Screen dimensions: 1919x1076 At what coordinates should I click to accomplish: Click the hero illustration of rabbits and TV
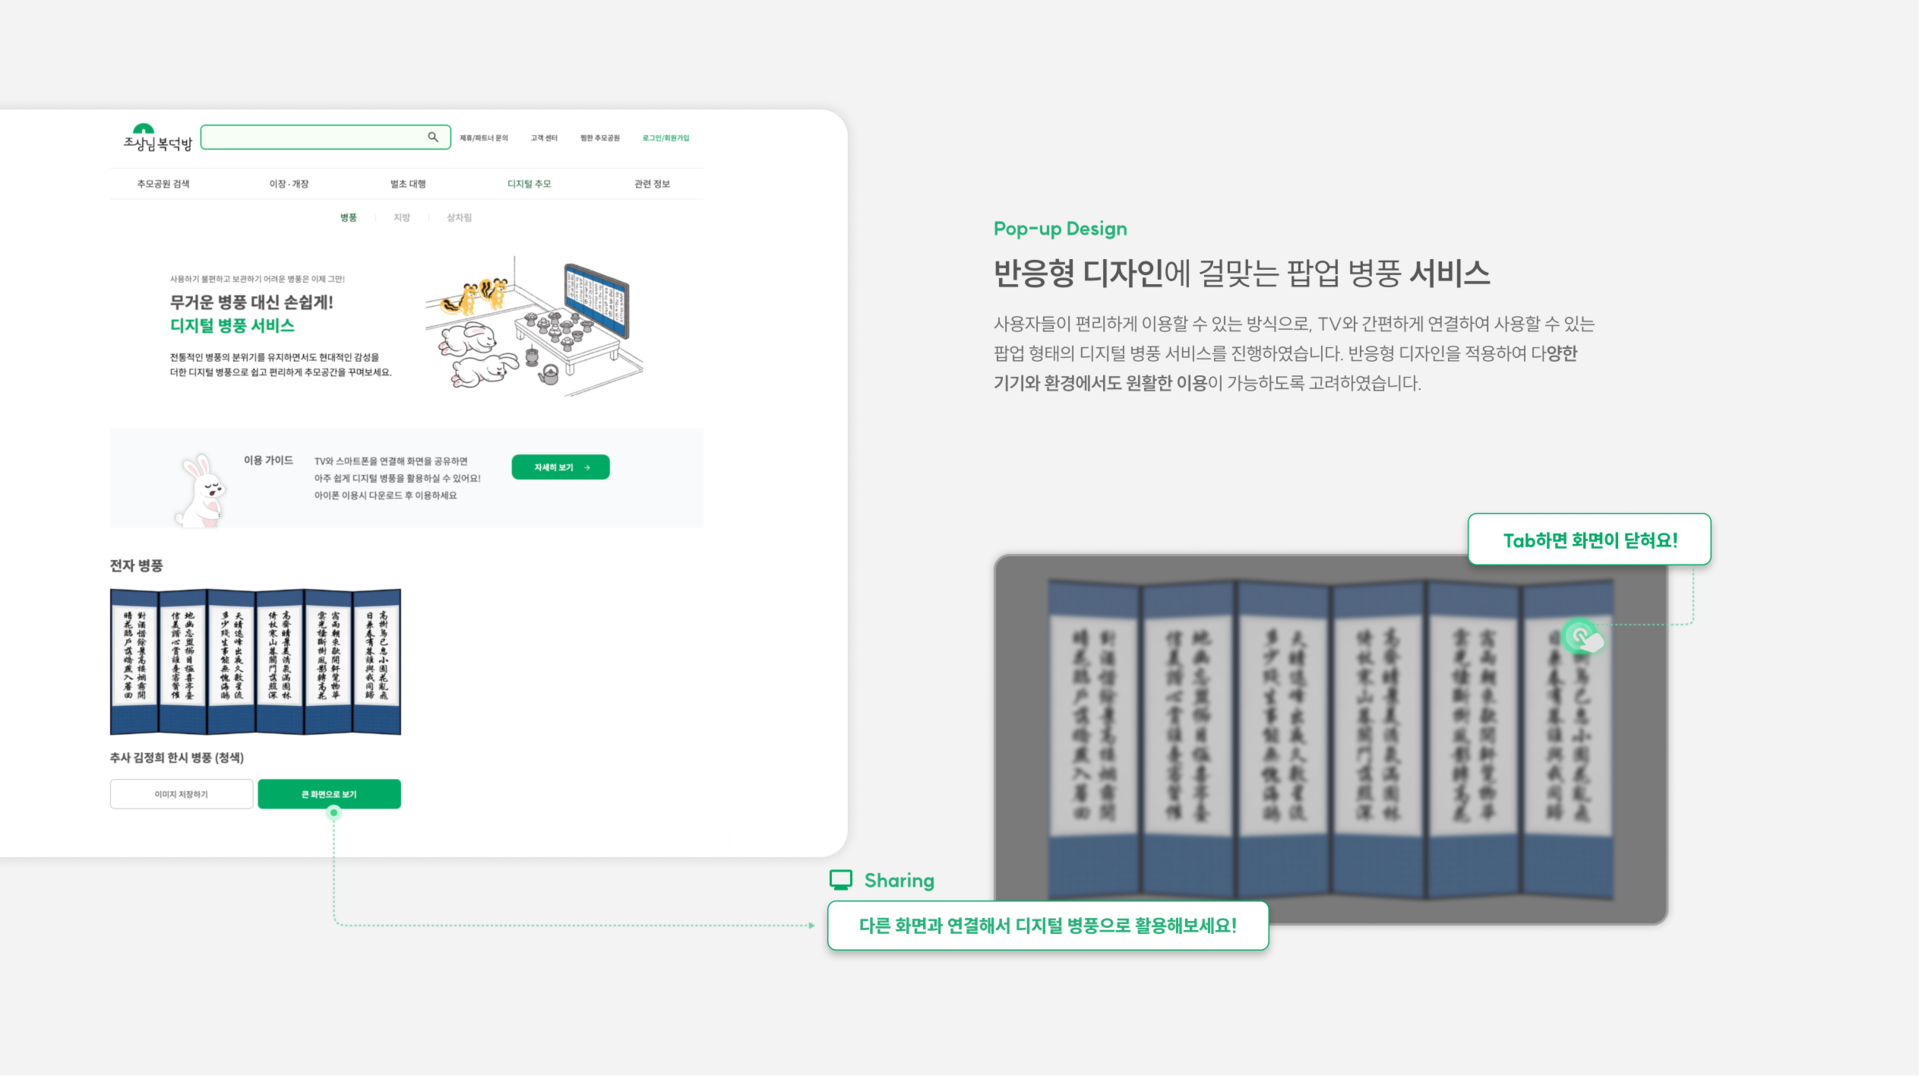(535, 326)
